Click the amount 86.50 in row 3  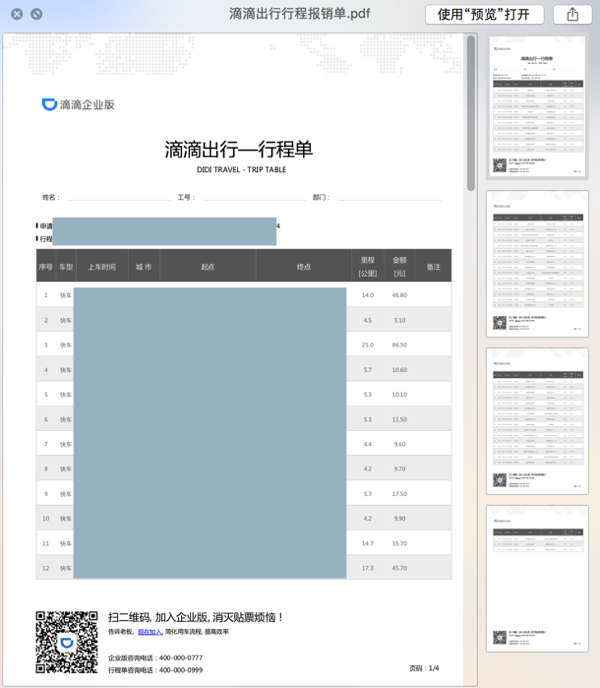(x=399, y=345)
